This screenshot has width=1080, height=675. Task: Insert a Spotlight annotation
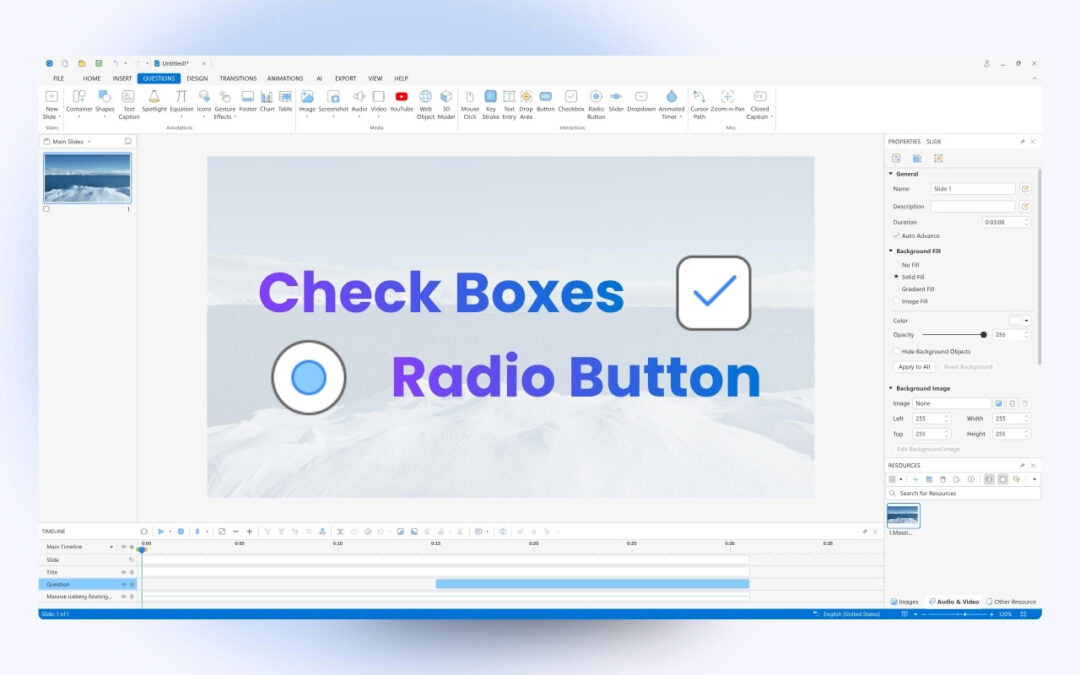click(x=154, y=101)
